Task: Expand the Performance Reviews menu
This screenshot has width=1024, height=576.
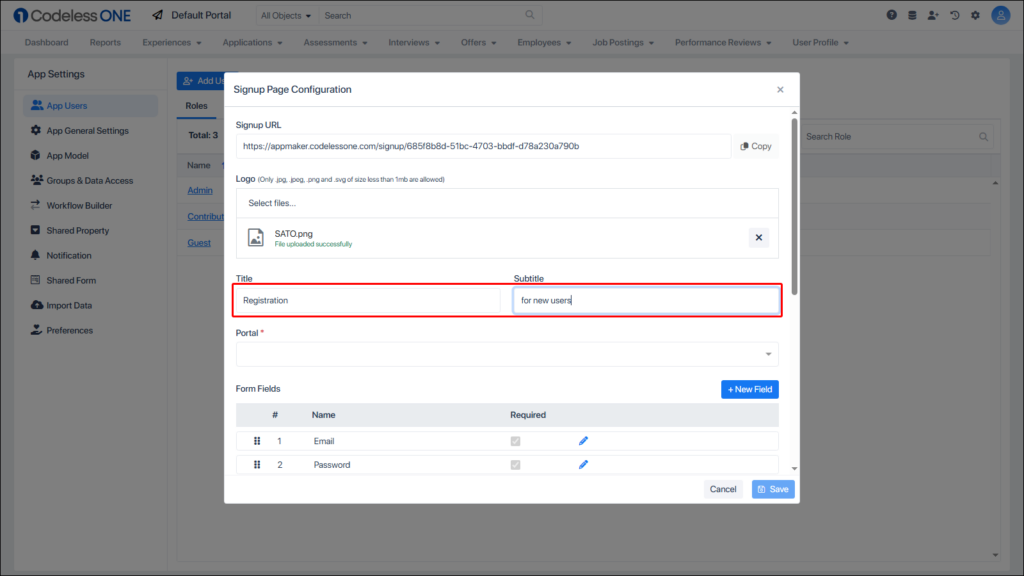Action: pos(723,42)
